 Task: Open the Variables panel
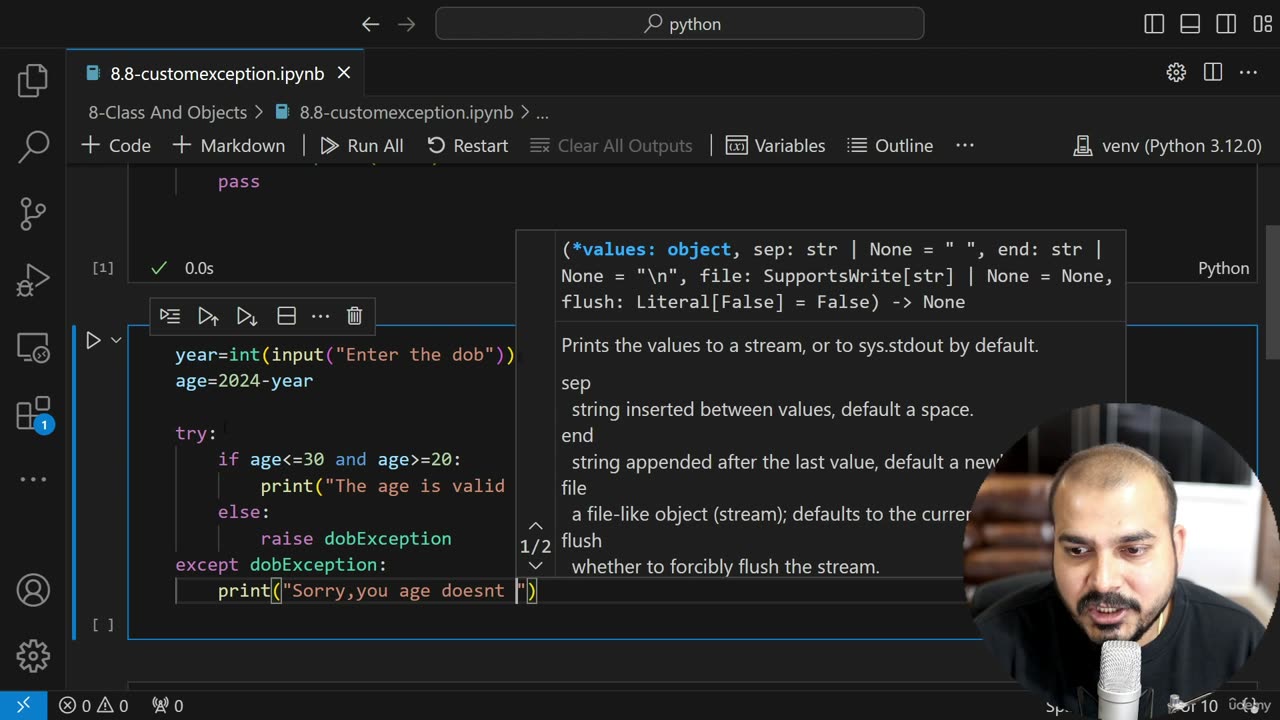tap(776, 145)
